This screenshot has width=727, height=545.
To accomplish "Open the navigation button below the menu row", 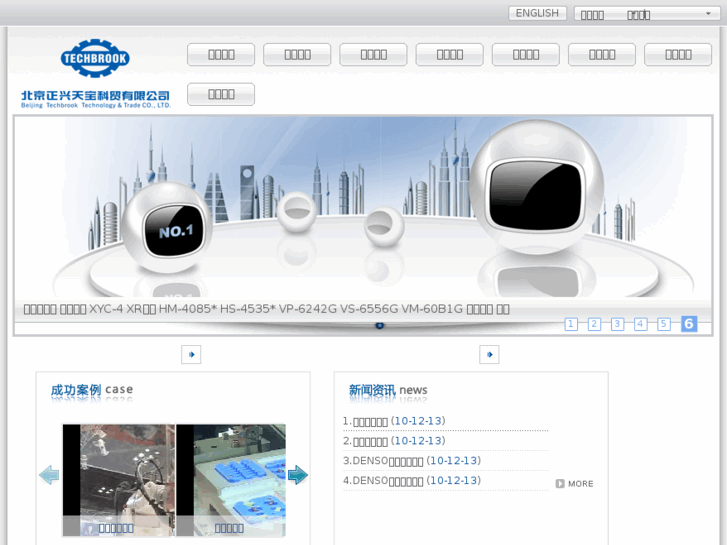I will pyautogui.click(x=221, y=94).
